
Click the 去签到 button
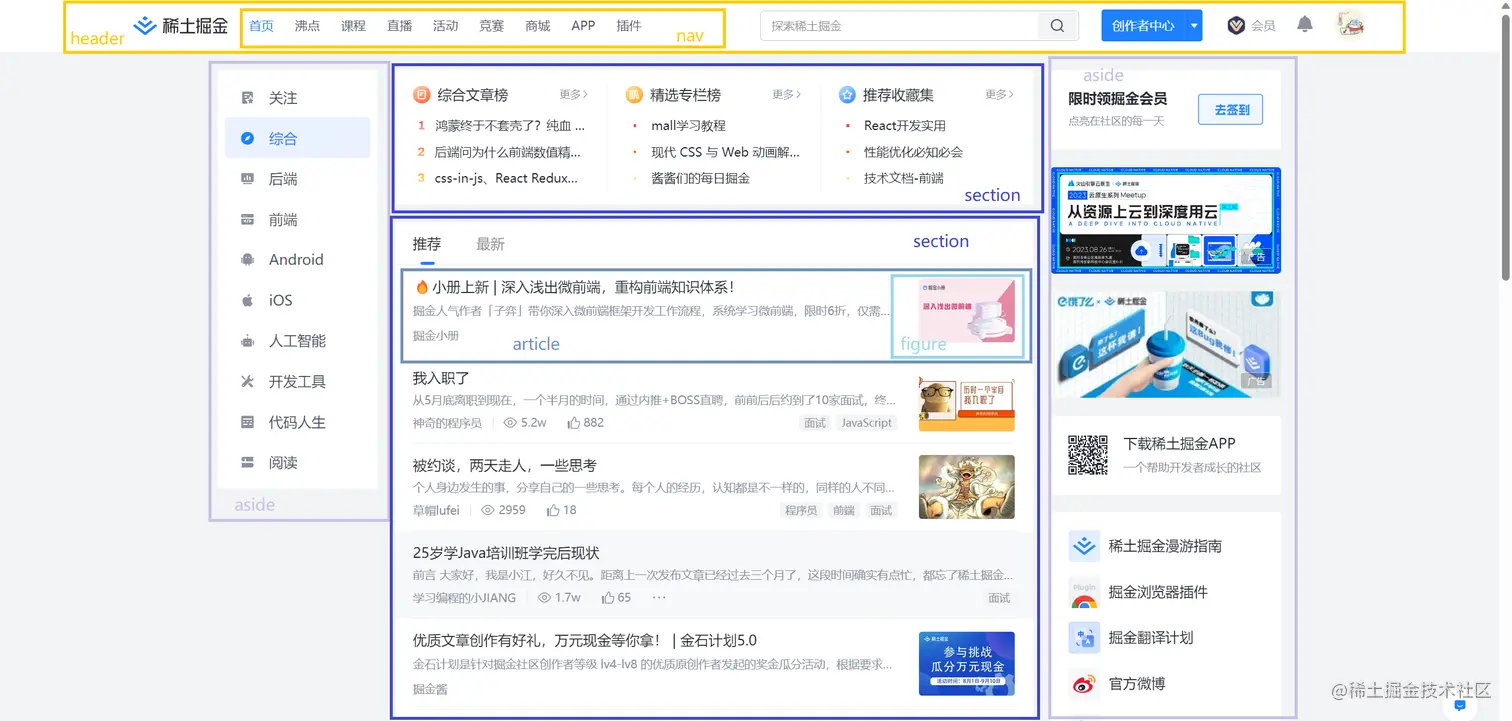(x=1231, y=110)
